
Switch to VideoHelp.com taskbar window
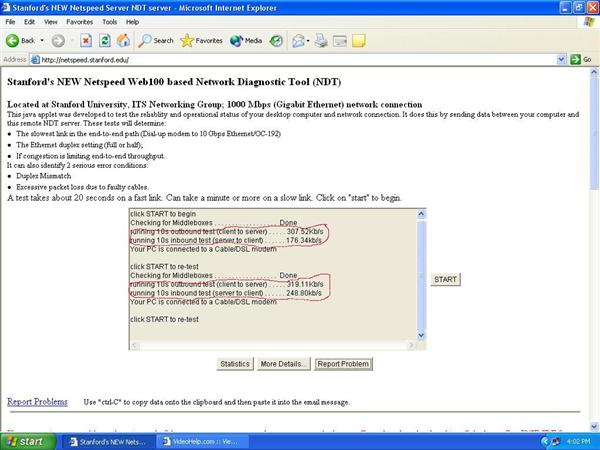[201, 442]
